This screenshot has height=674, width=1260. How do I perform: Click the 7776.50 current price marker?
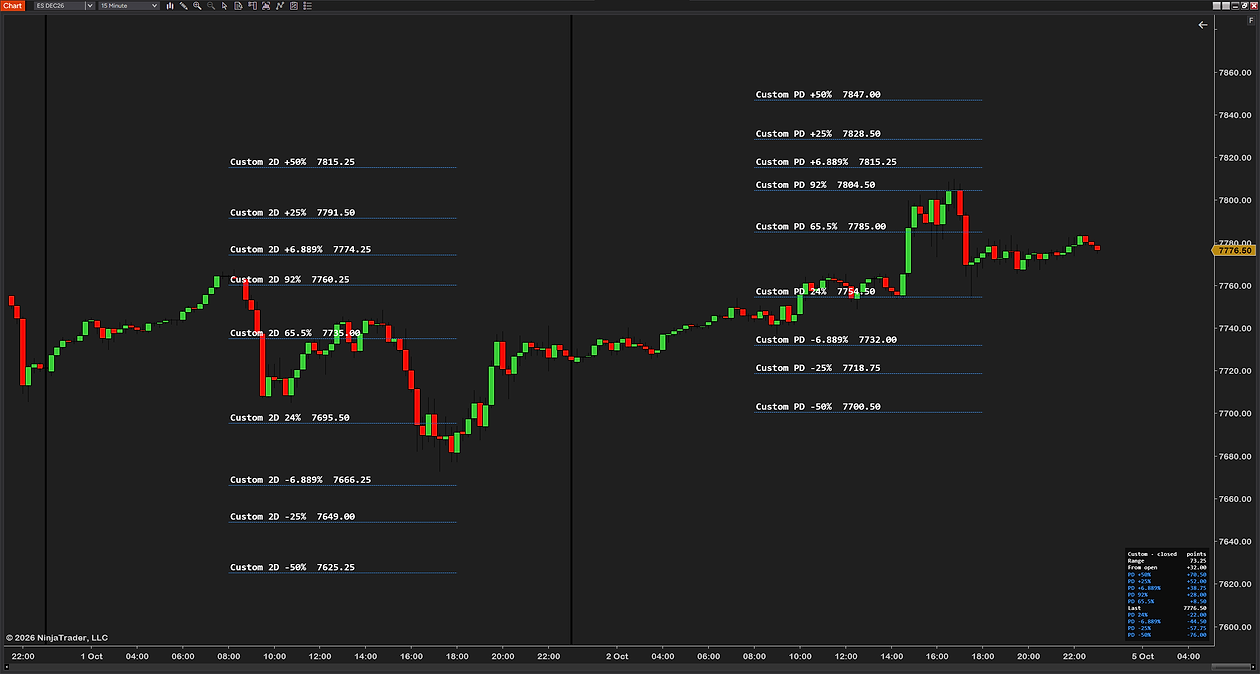tap(1233, 251)
